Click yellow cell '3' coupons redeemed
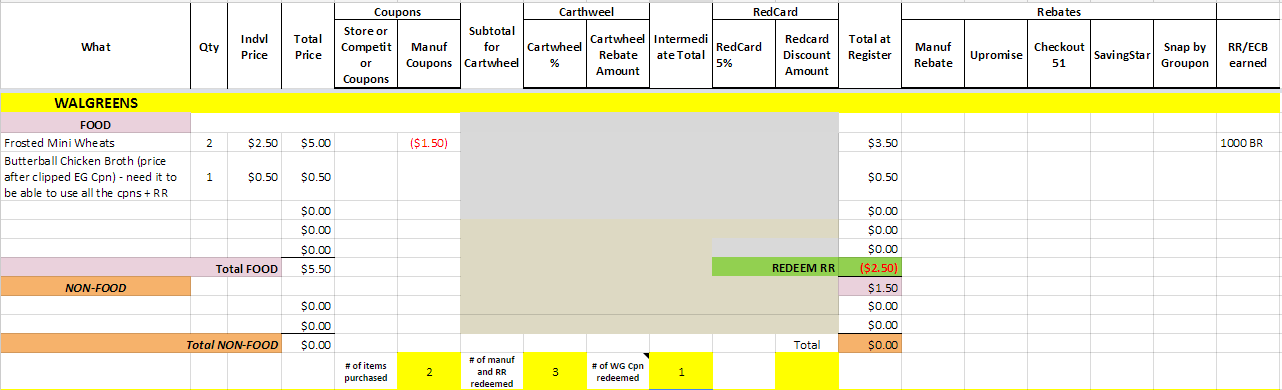Screen dimensions: 1282x390 555,371
